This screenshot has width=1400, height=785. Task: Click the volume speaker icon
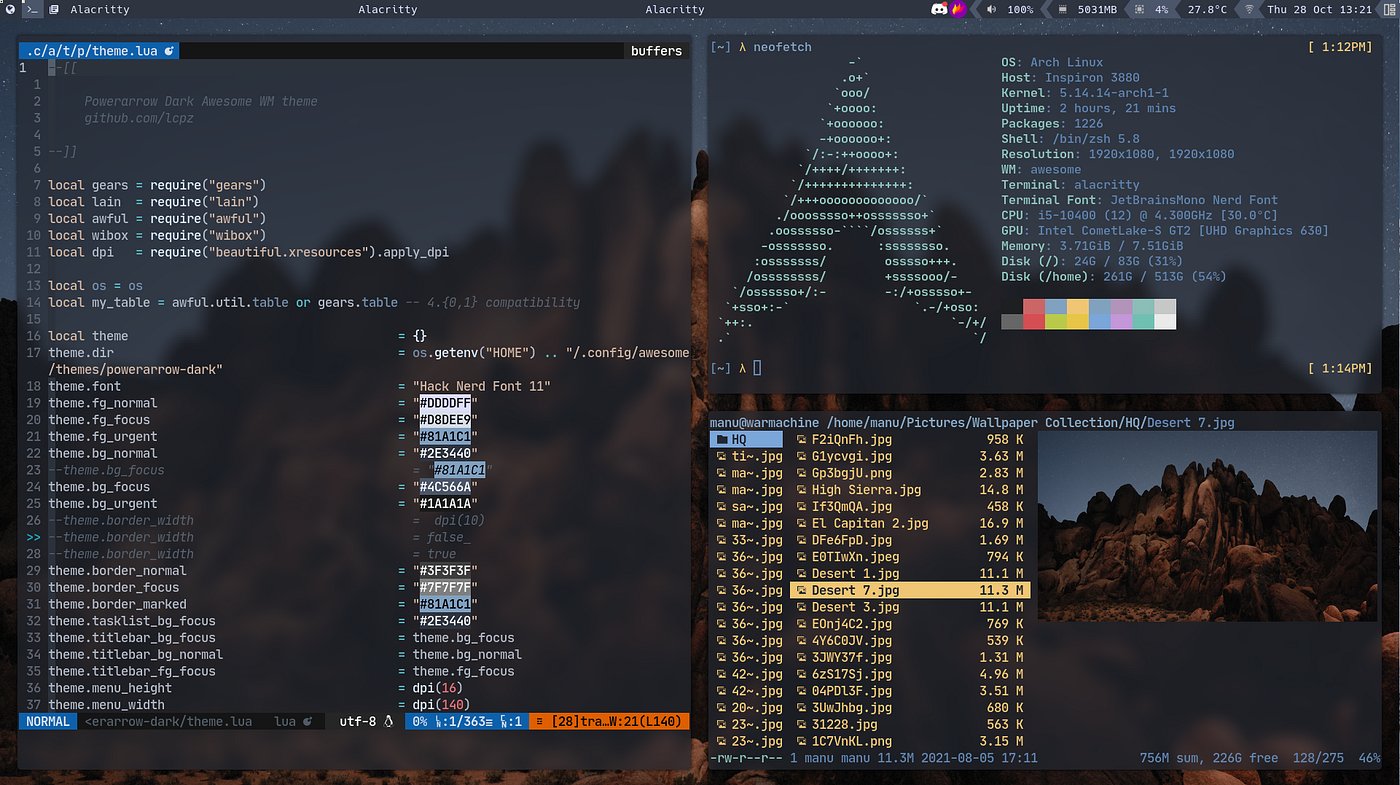tap(991, 9)
